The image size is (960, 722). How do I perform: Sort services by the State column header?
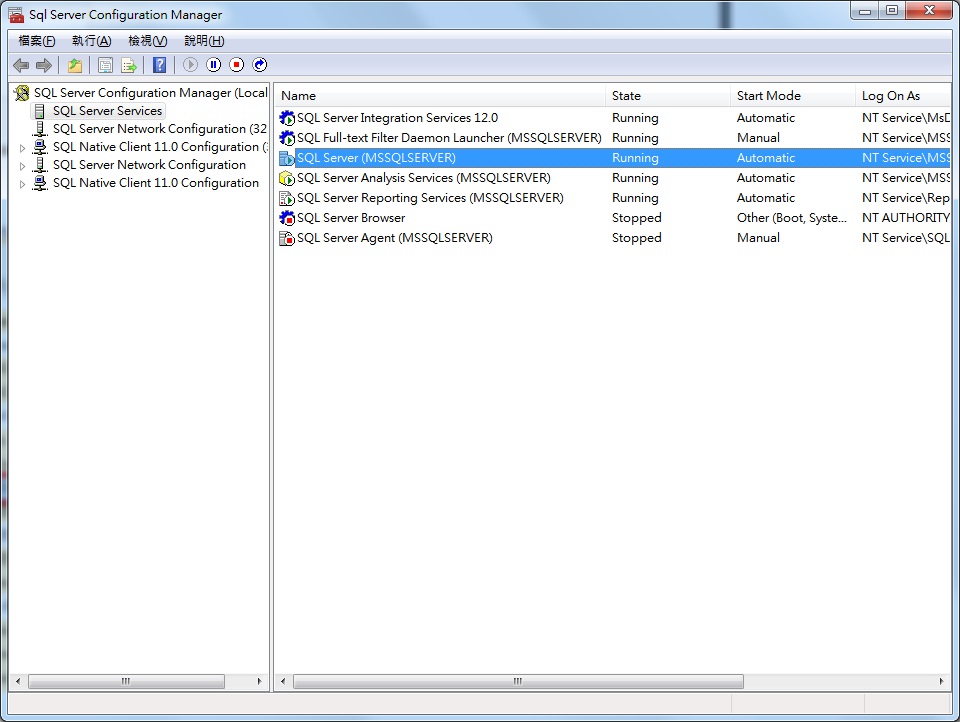(x=666, y=96)
